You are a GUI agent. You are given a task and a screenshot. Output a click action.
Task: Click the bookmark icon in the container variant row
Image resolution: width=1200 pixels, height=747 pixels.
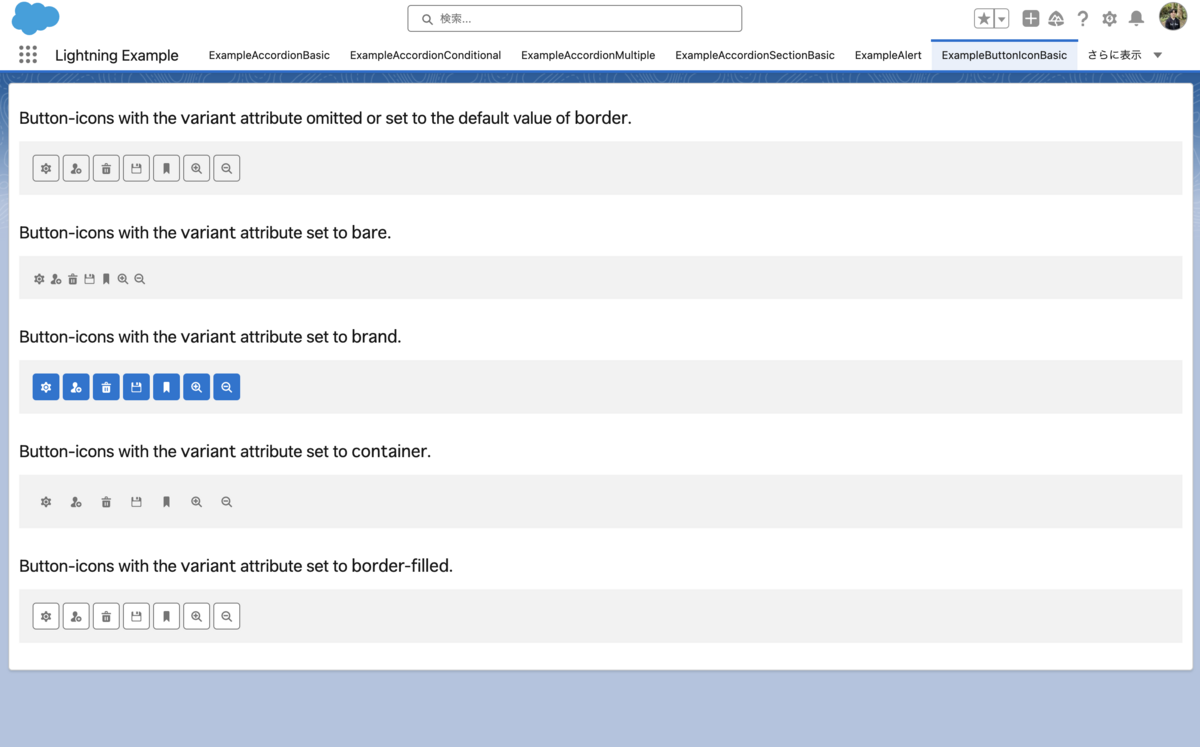click(166, 501)
